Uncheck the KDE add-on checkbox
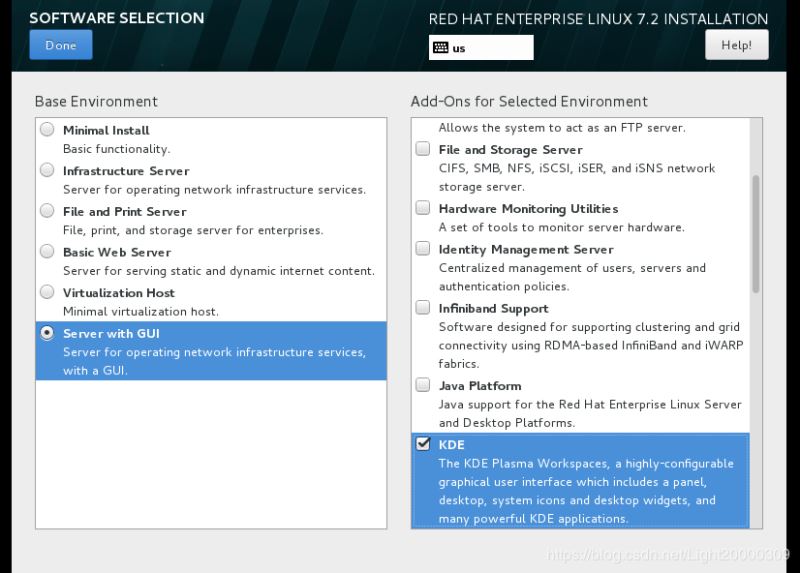800x573 pixels. coord(423,444)
